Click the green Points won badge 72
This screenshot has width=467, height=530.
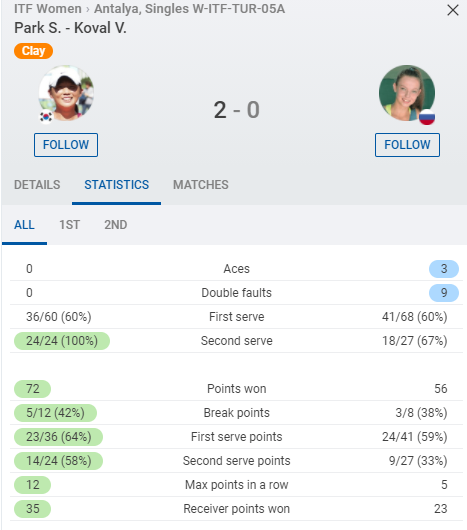(32, 389)
